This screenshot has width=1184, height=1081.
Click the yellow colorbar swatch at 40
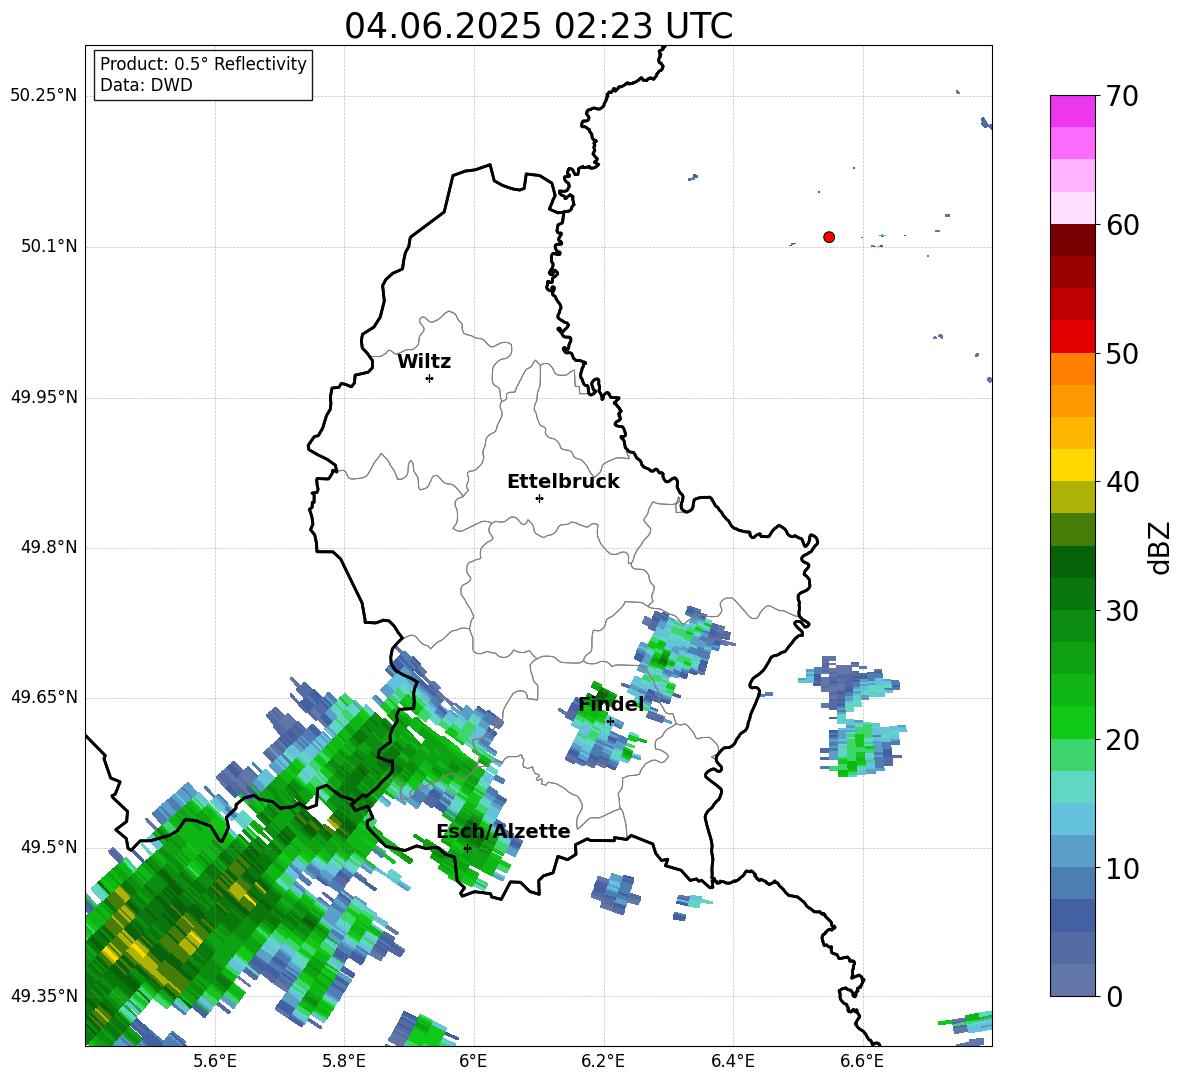[1072, 465]
